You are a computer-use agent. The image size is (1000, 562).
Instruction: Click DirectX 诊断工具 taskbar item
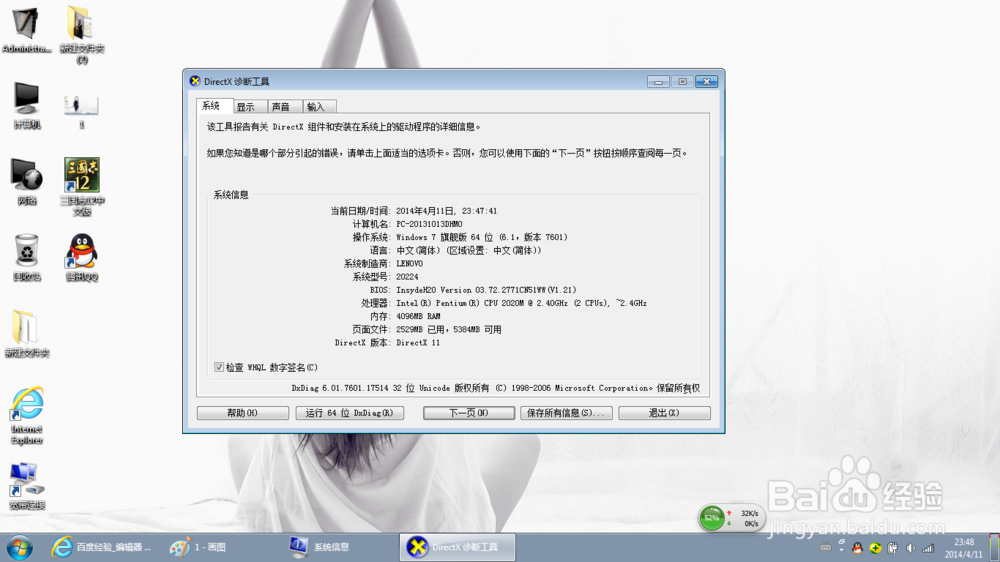[457, 547]
